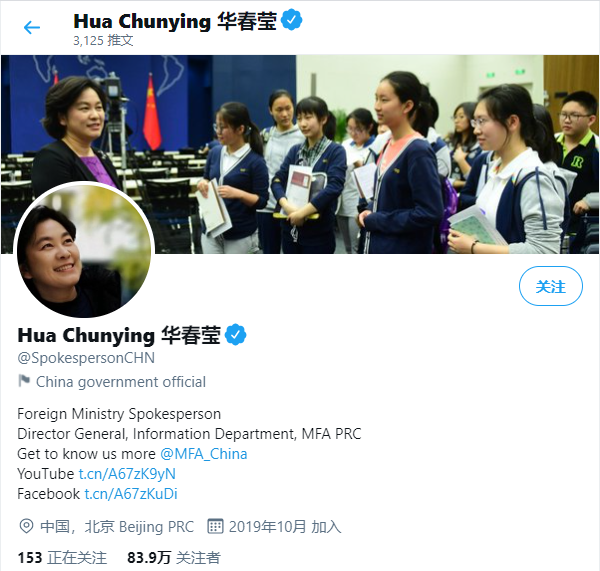600x571 pixels.
Task: Open the @MFA_China mention link
Action: (x=204, y=454)
